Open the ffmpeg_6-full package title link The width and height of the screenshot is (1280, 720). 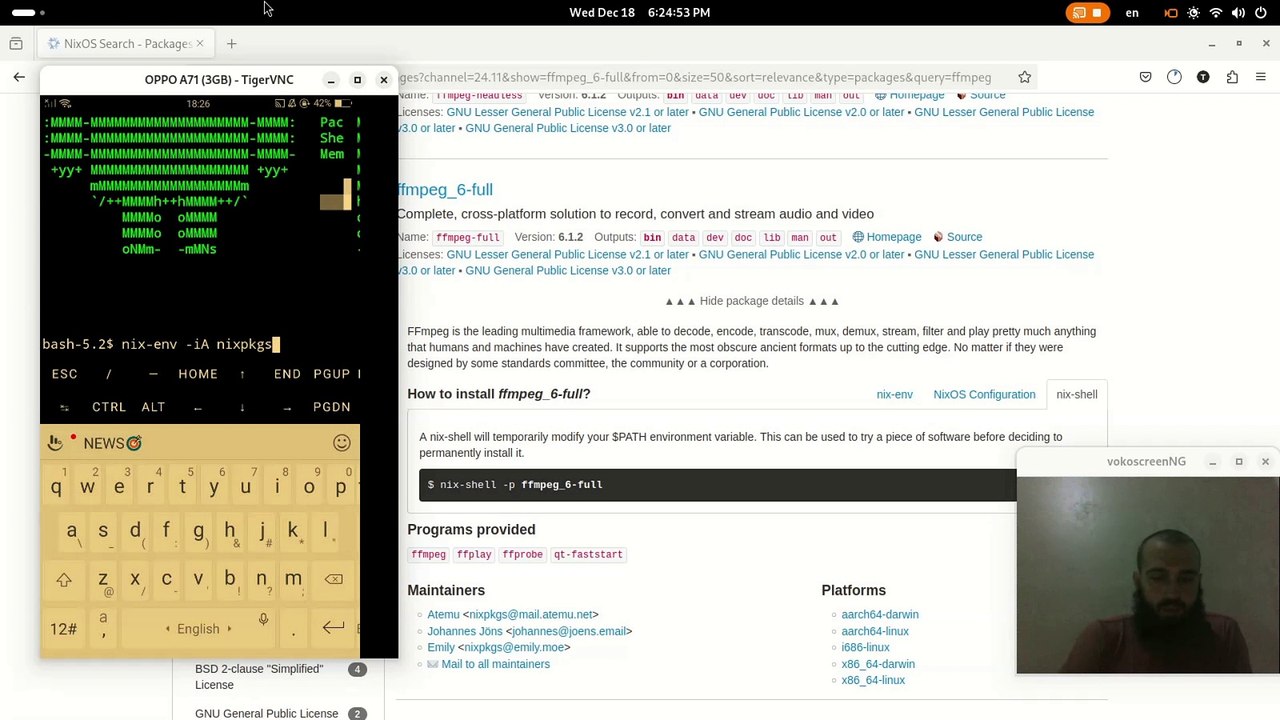[x=445, y=190]
